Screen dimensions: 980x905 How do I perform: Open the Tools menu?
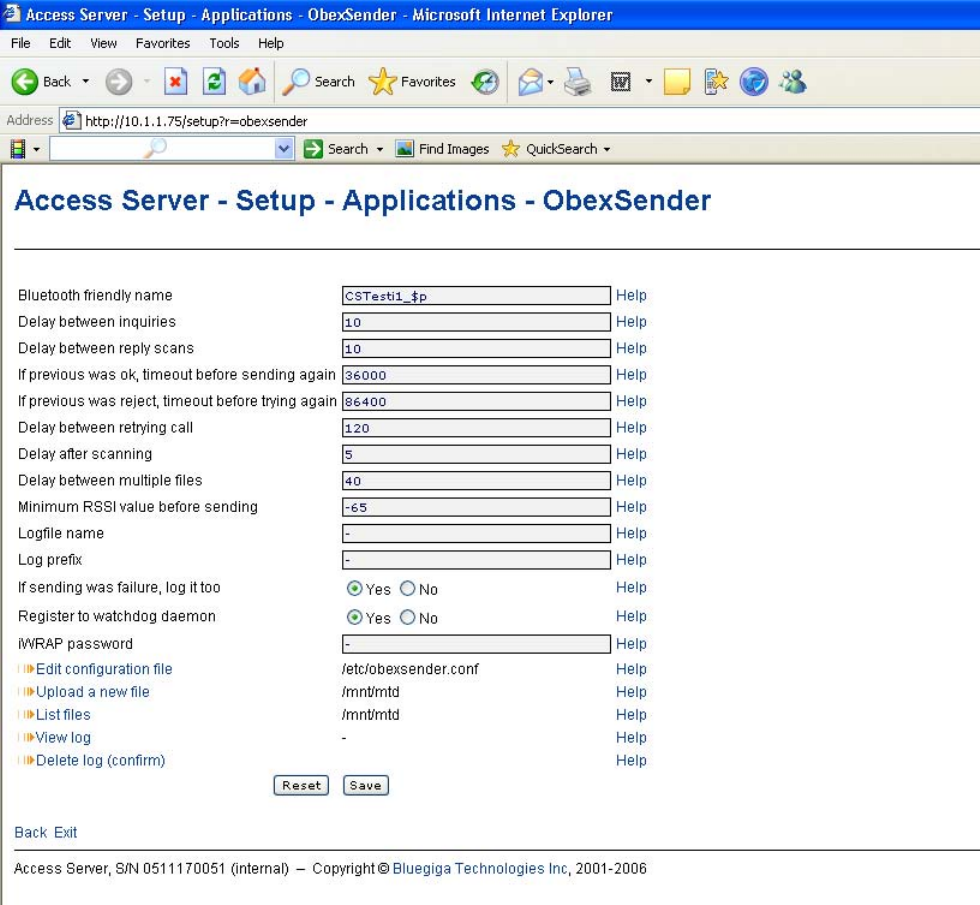tap(224, 43)
